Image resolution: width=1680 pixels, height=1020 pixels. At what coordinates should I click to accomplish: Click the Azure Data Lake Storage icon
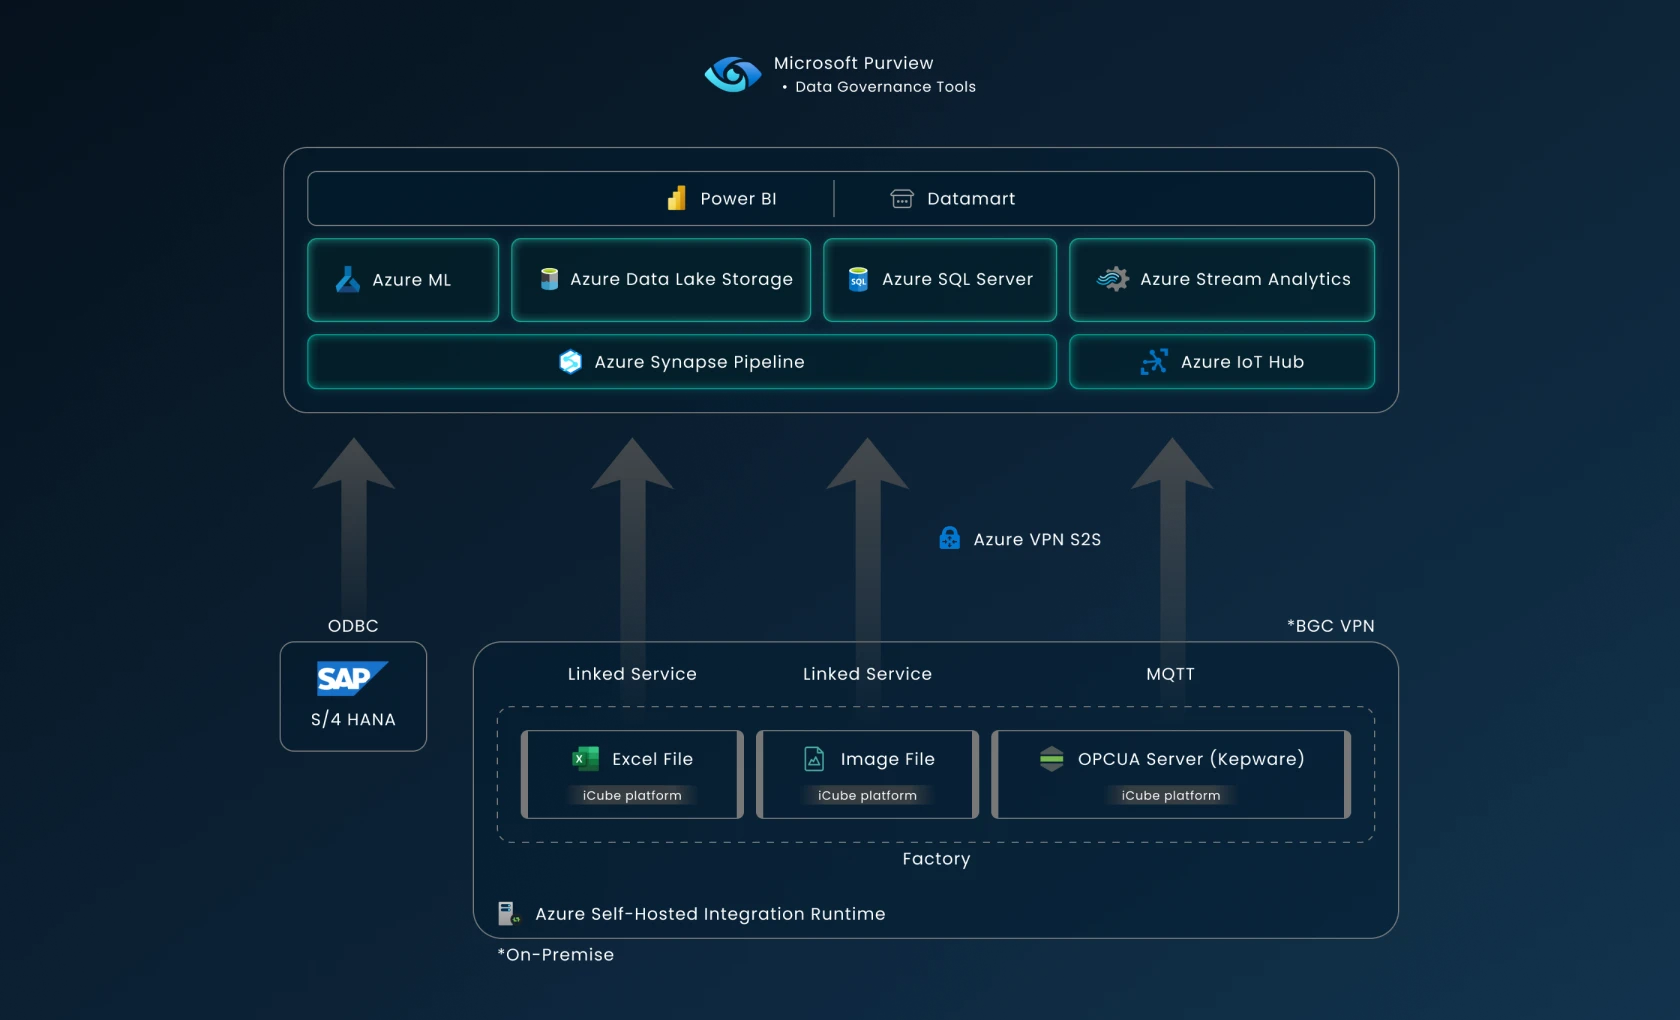point(549,279)
